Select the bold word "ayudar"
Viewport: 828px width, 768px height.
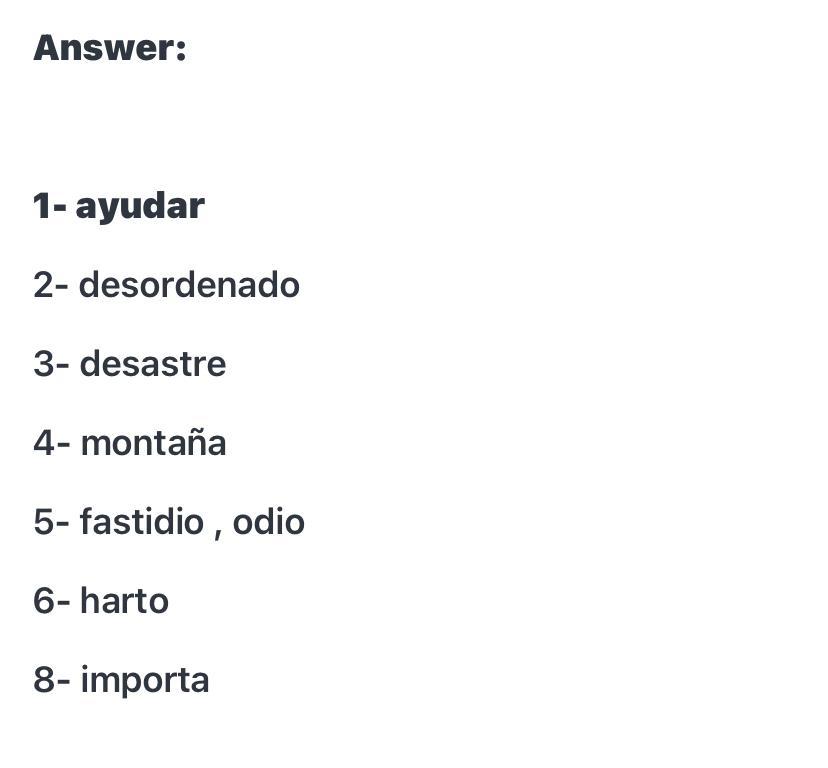click(x=140, y=208)
